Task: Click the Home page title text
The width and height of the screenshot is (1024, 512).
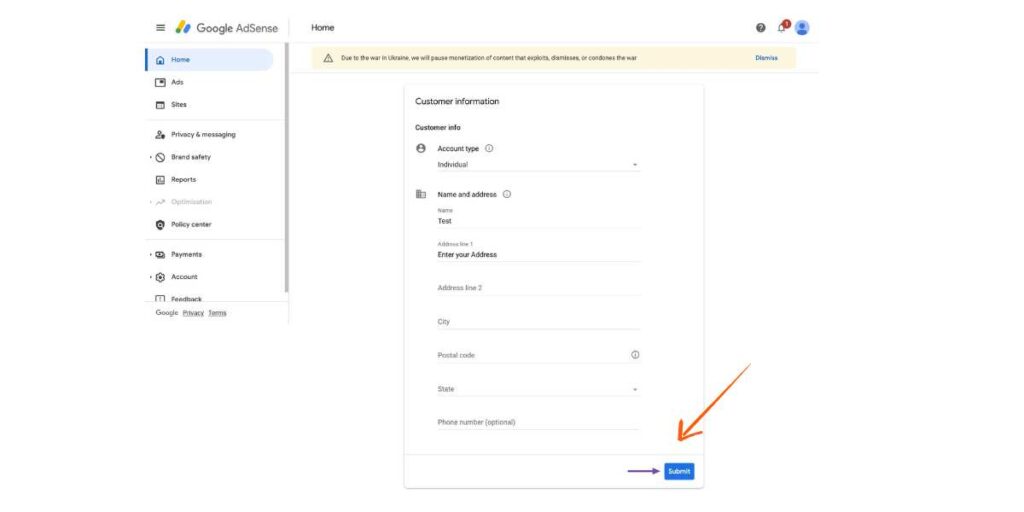Action: [x=323, y=28]
